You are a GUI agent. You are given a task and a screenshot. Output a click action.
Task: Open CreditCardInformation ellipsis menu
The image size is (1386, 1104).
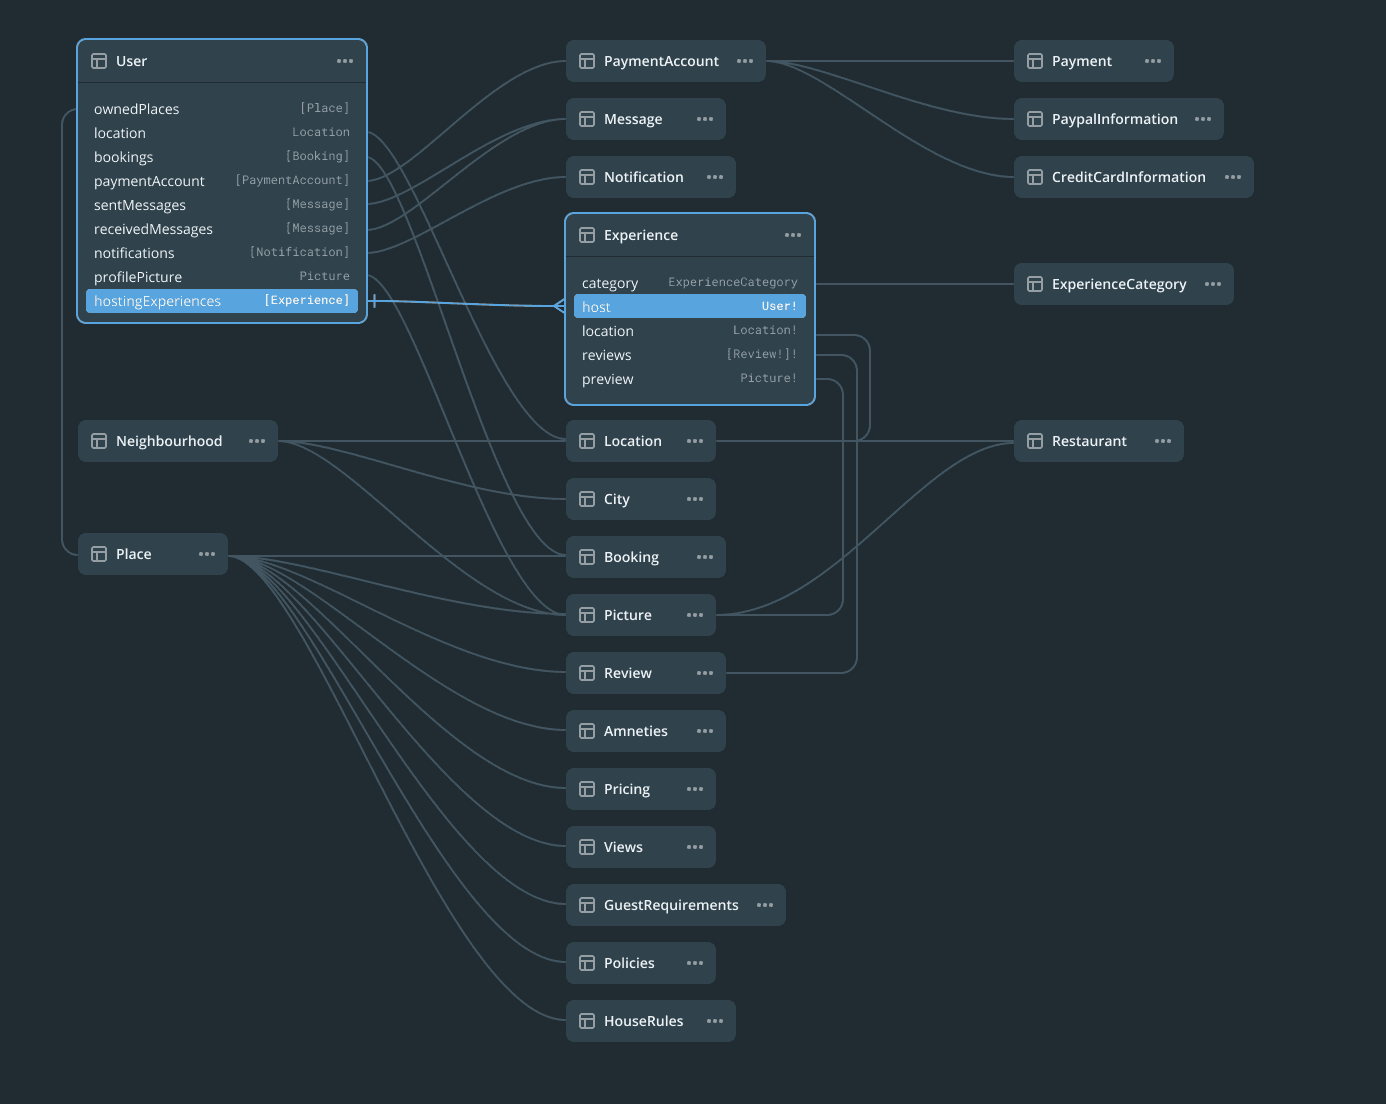(x=1233, y=177)
